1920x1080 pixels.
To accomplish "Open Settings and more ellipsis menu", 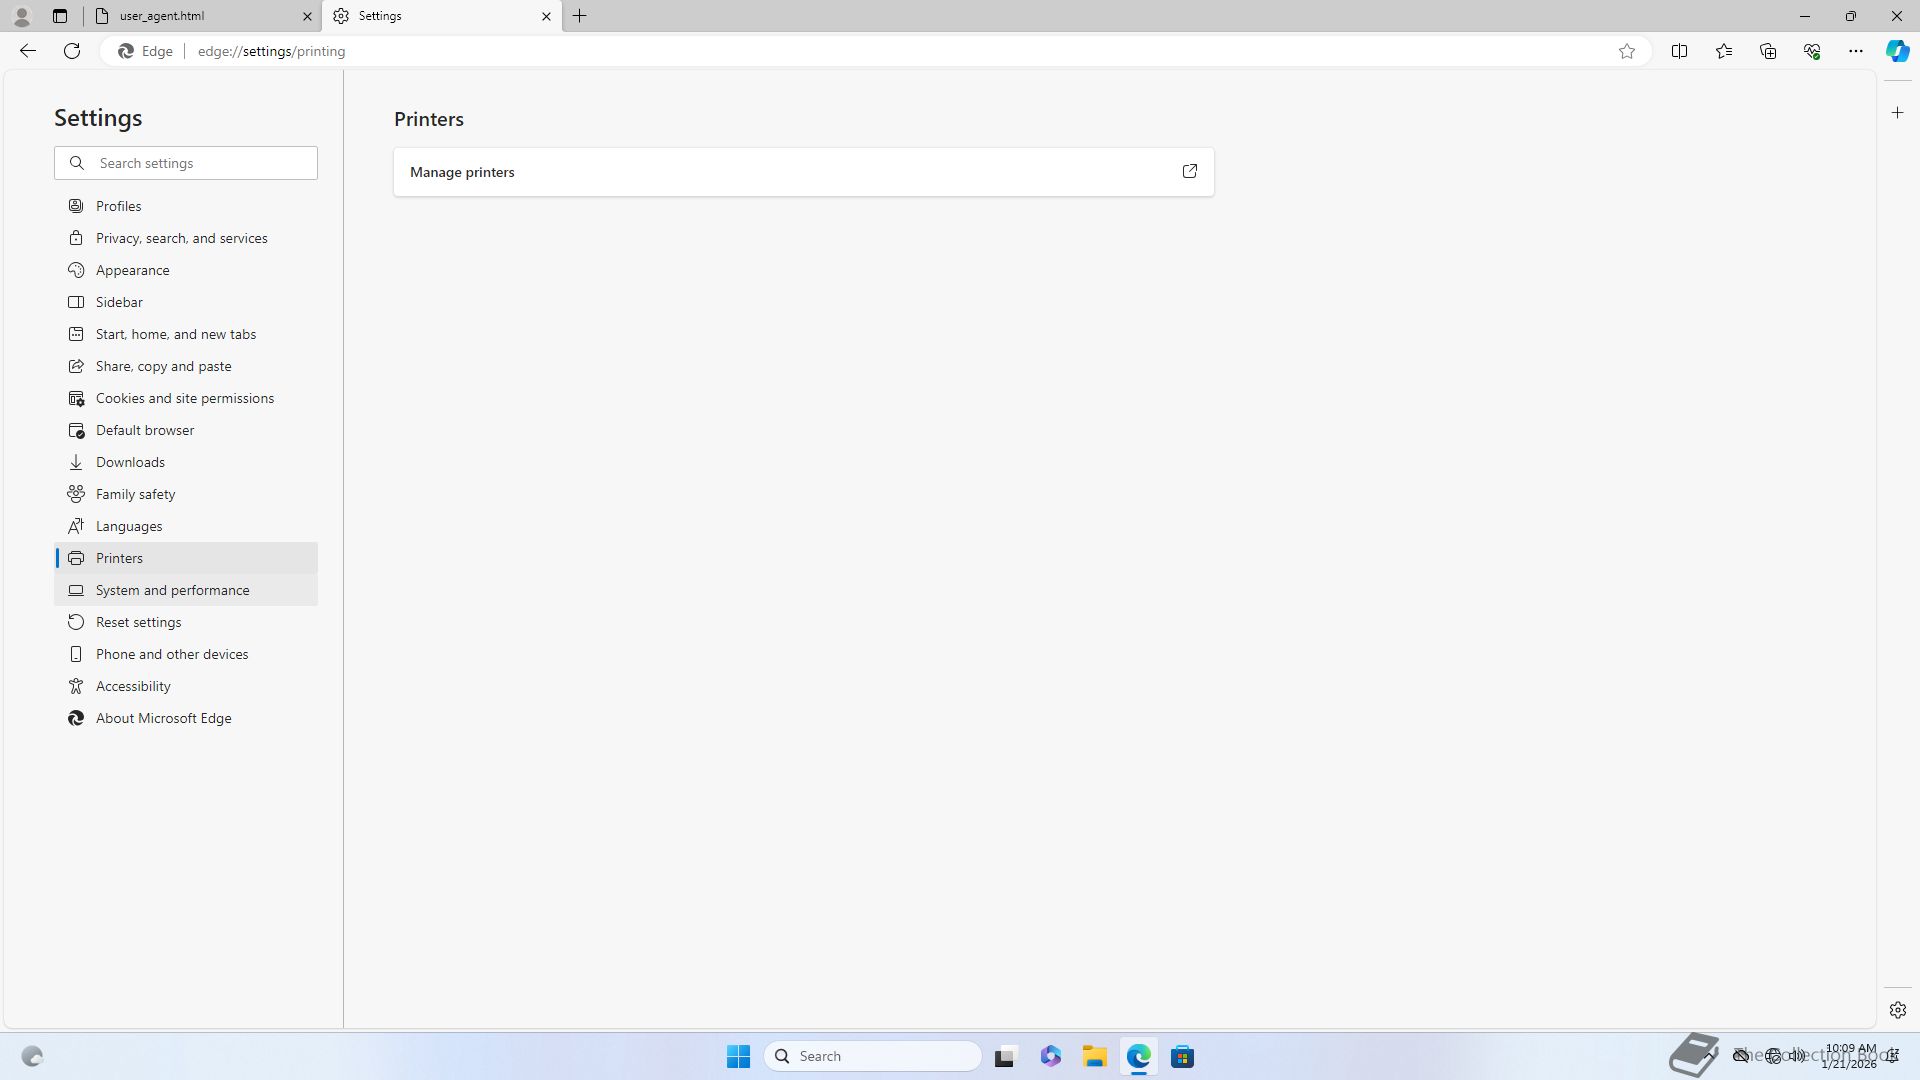I will 1856,51.
